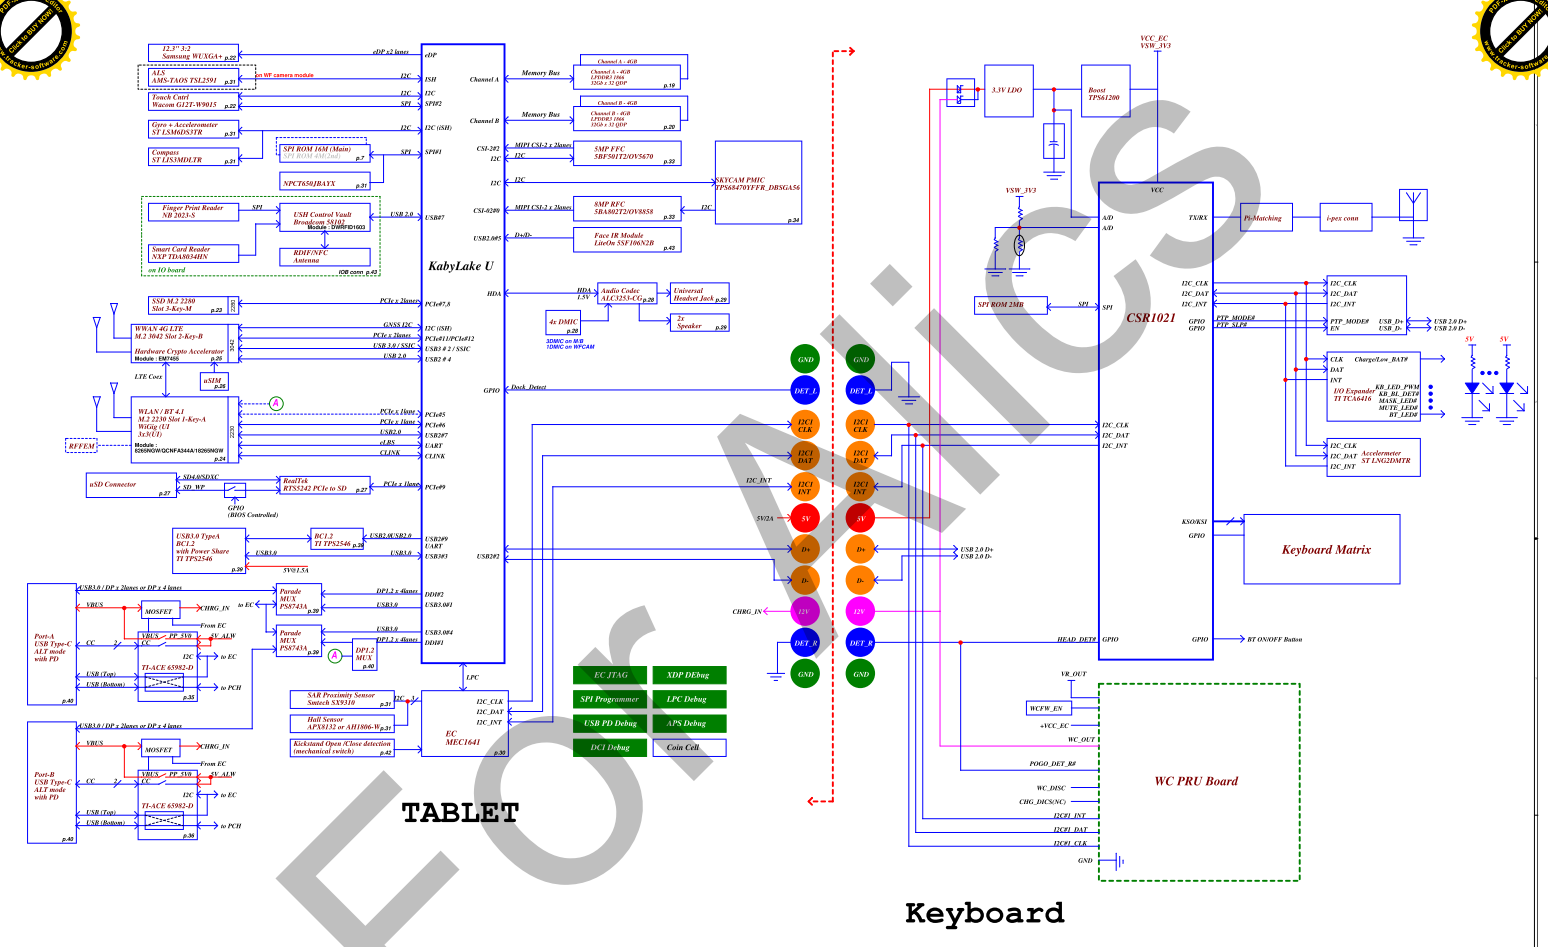Click the WWAN 4G LTE block

(x=185, y=343)
